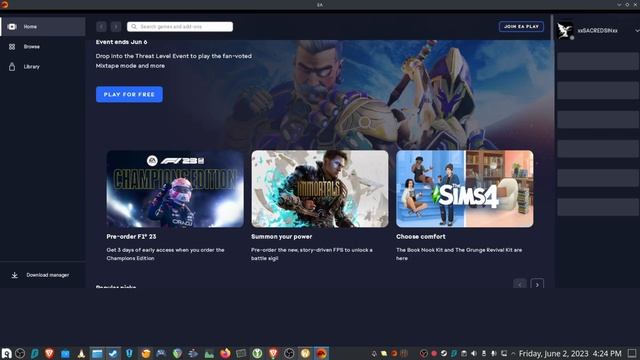
Task: Open the clock showing Friday, June 2, 2023
Action: pyautogui.click(x=570, y=353)
